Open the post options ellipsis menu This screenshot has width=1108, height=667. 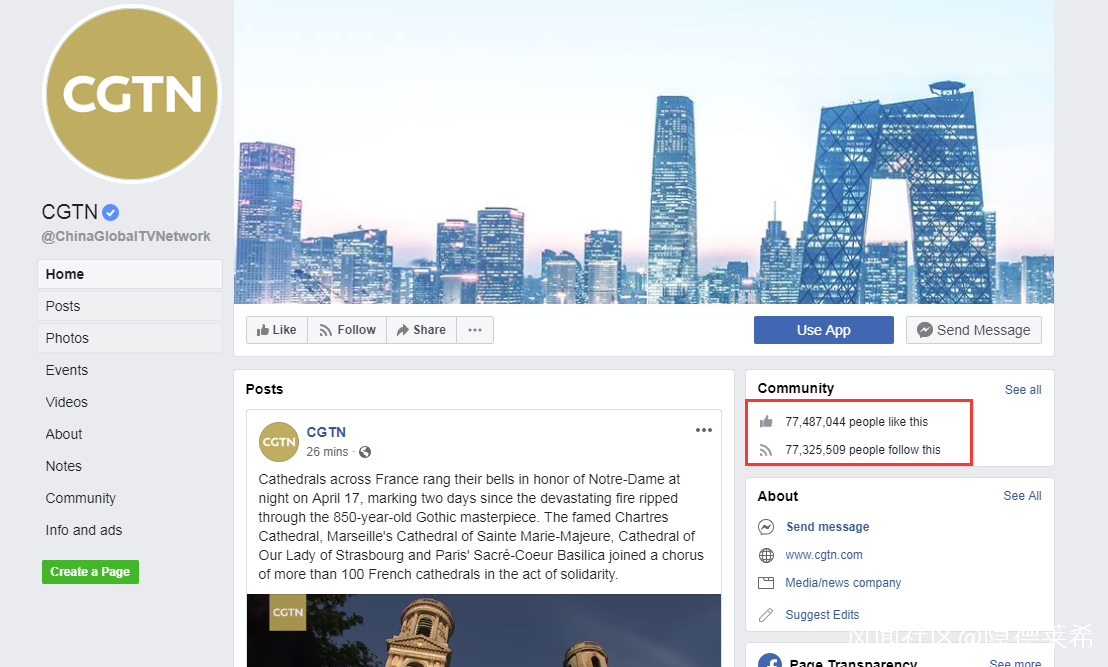704,430
